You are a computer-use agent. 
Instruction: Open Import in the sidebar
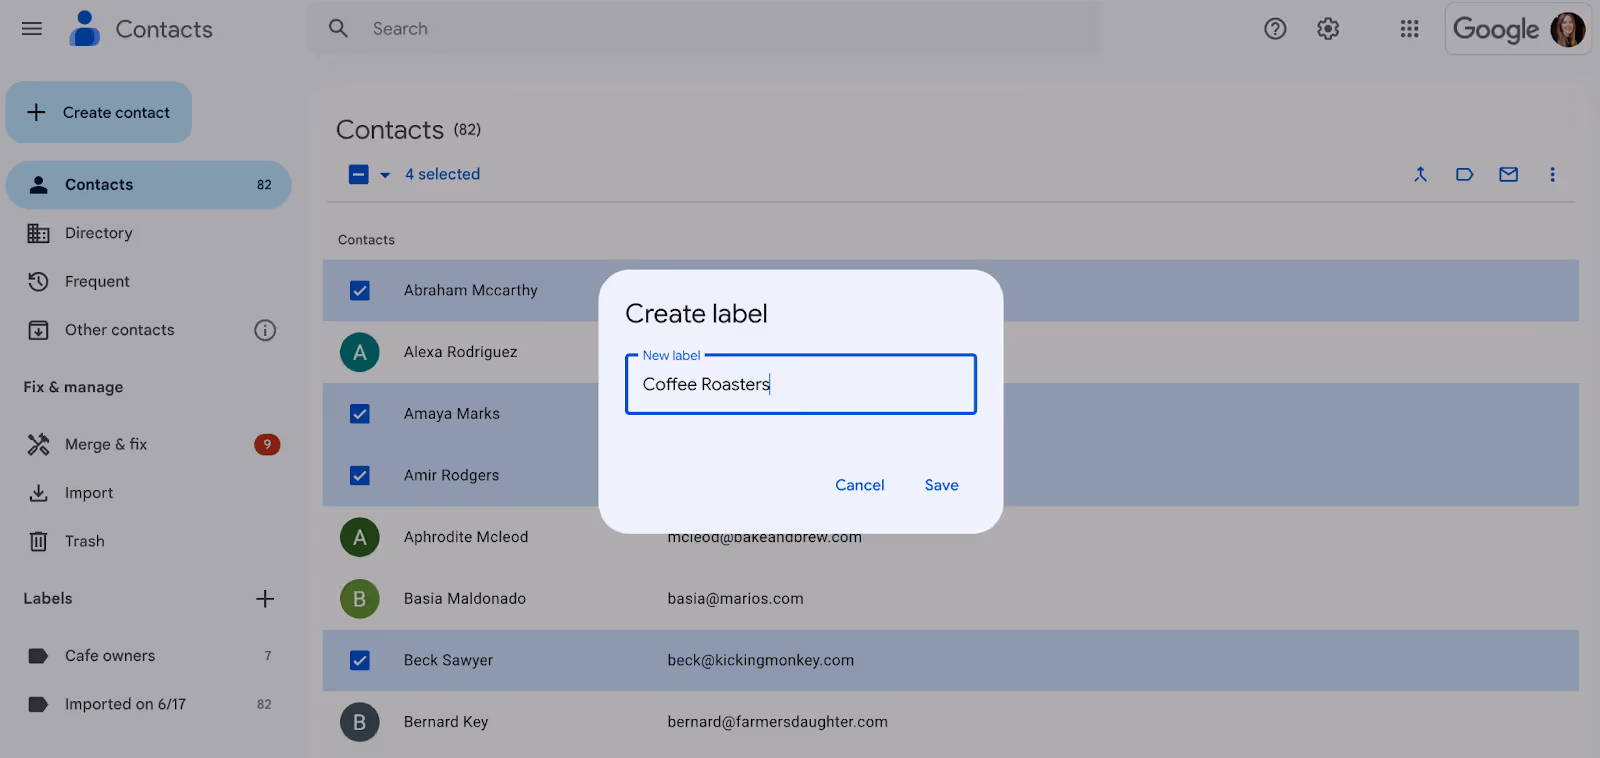pyautogui.click(x=148, y=493)
